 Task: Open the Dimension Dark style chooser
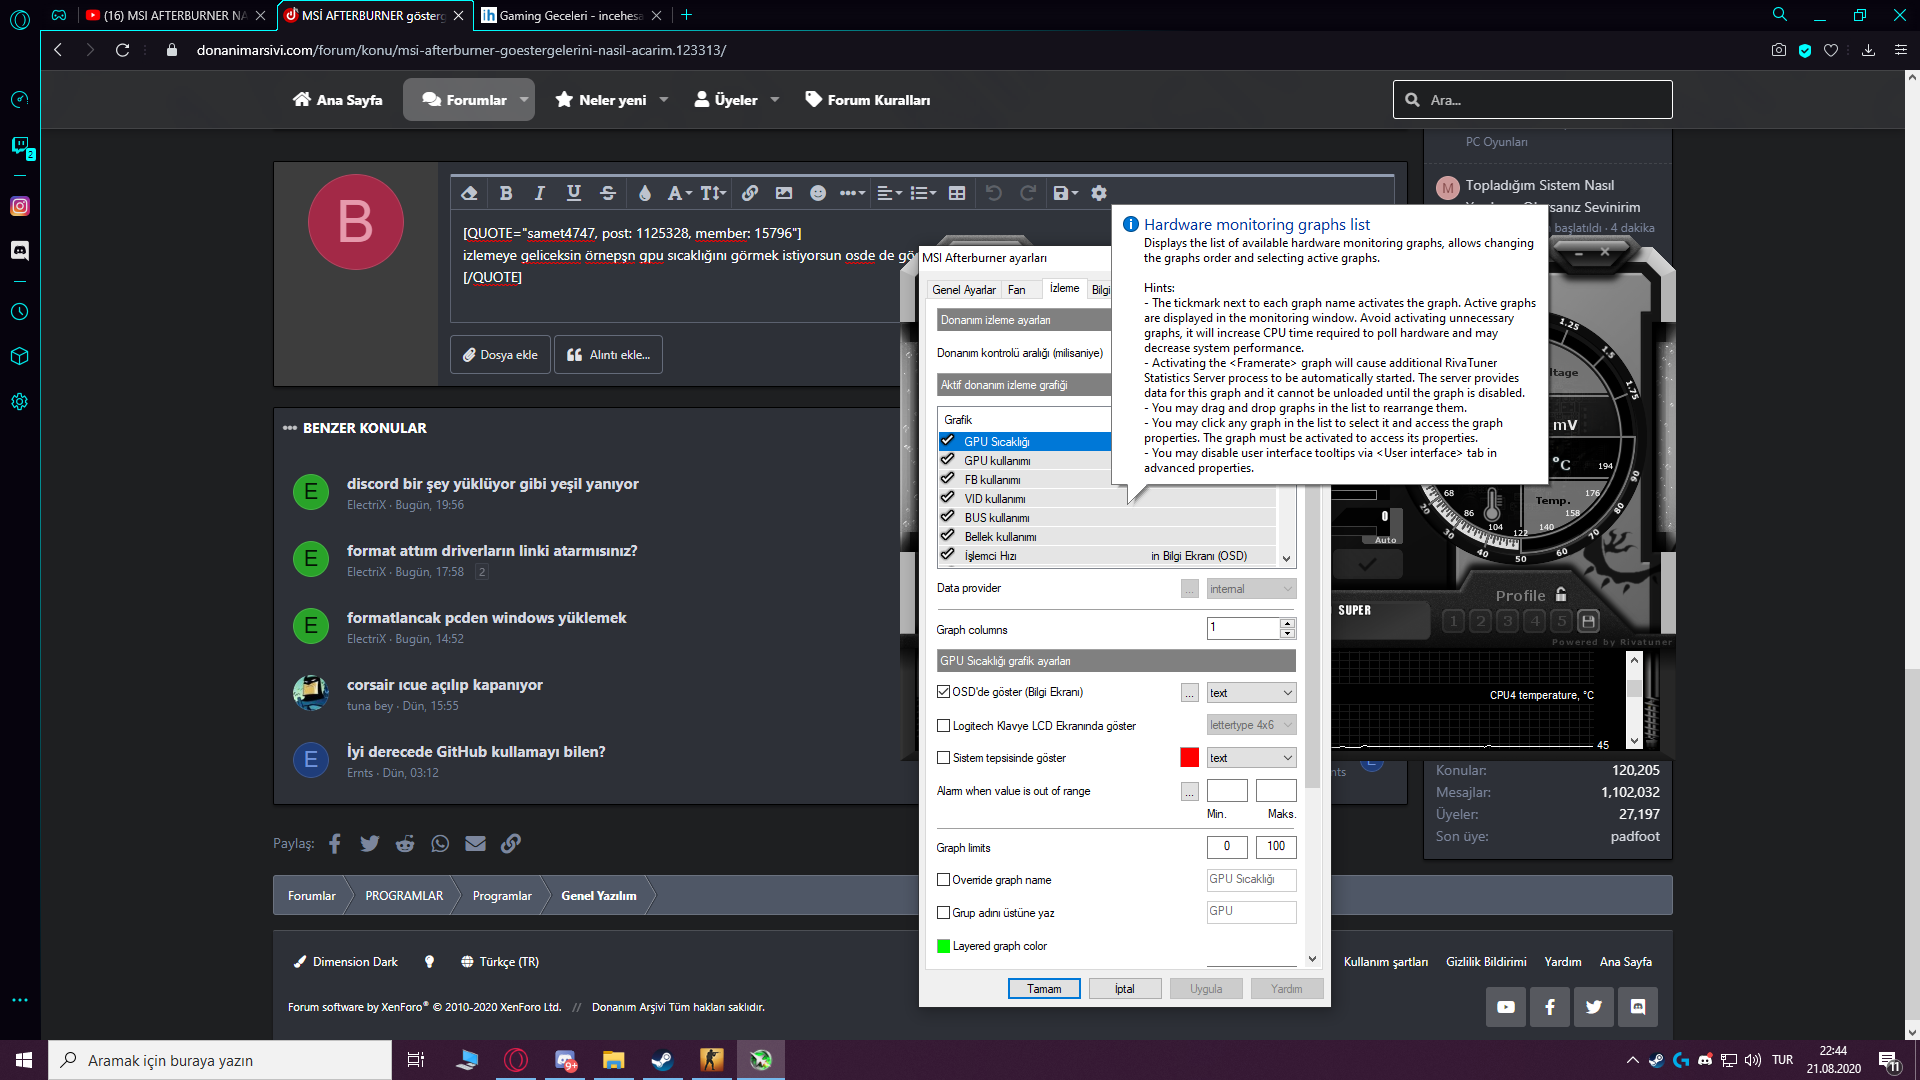pyautogui.click(x=346, y=962)
